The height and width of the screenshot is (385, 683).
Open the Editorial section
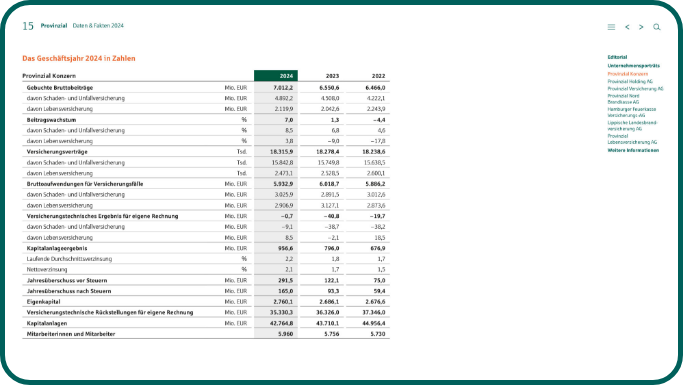pos(617,57)
